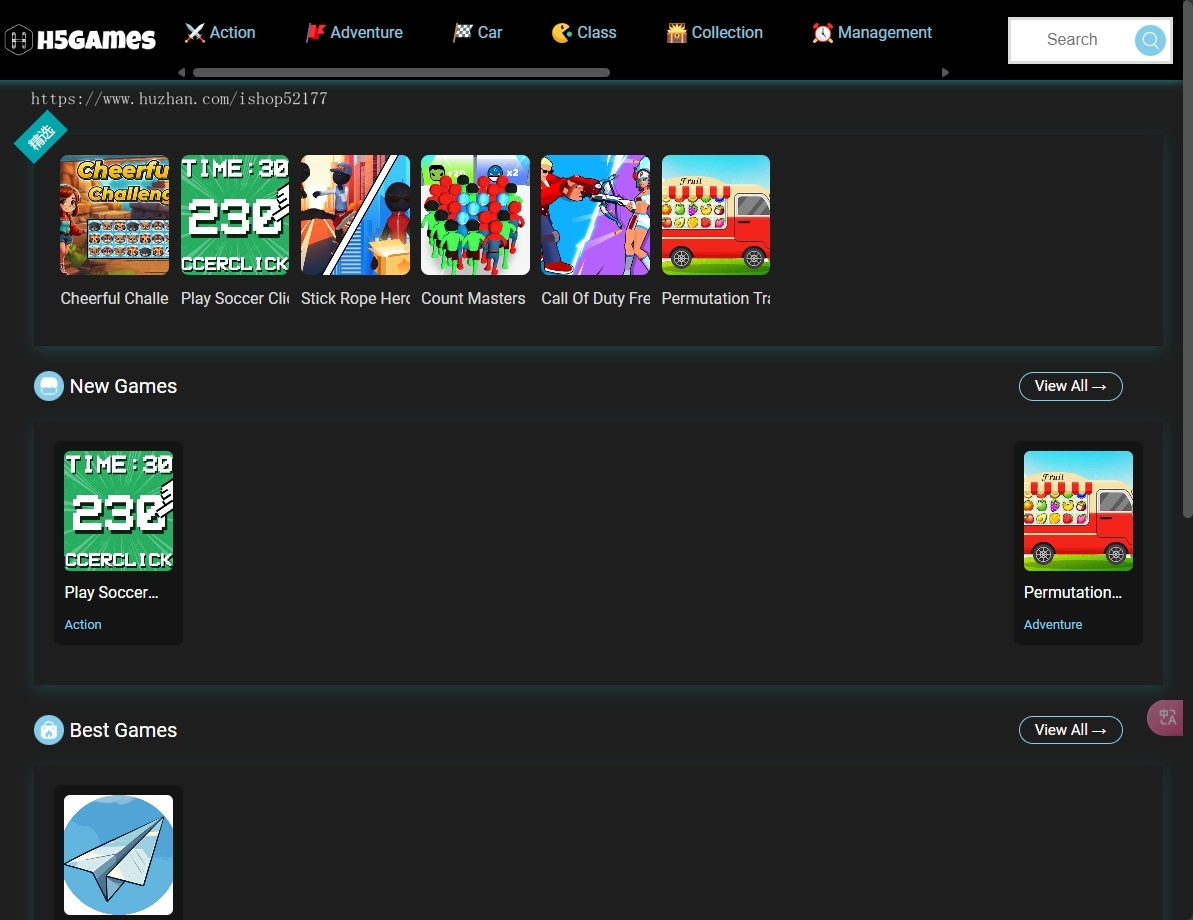Click the Adventure tag under Permutation
The width and height of the screenshot is (1193, 920).
coord(1053,625)
